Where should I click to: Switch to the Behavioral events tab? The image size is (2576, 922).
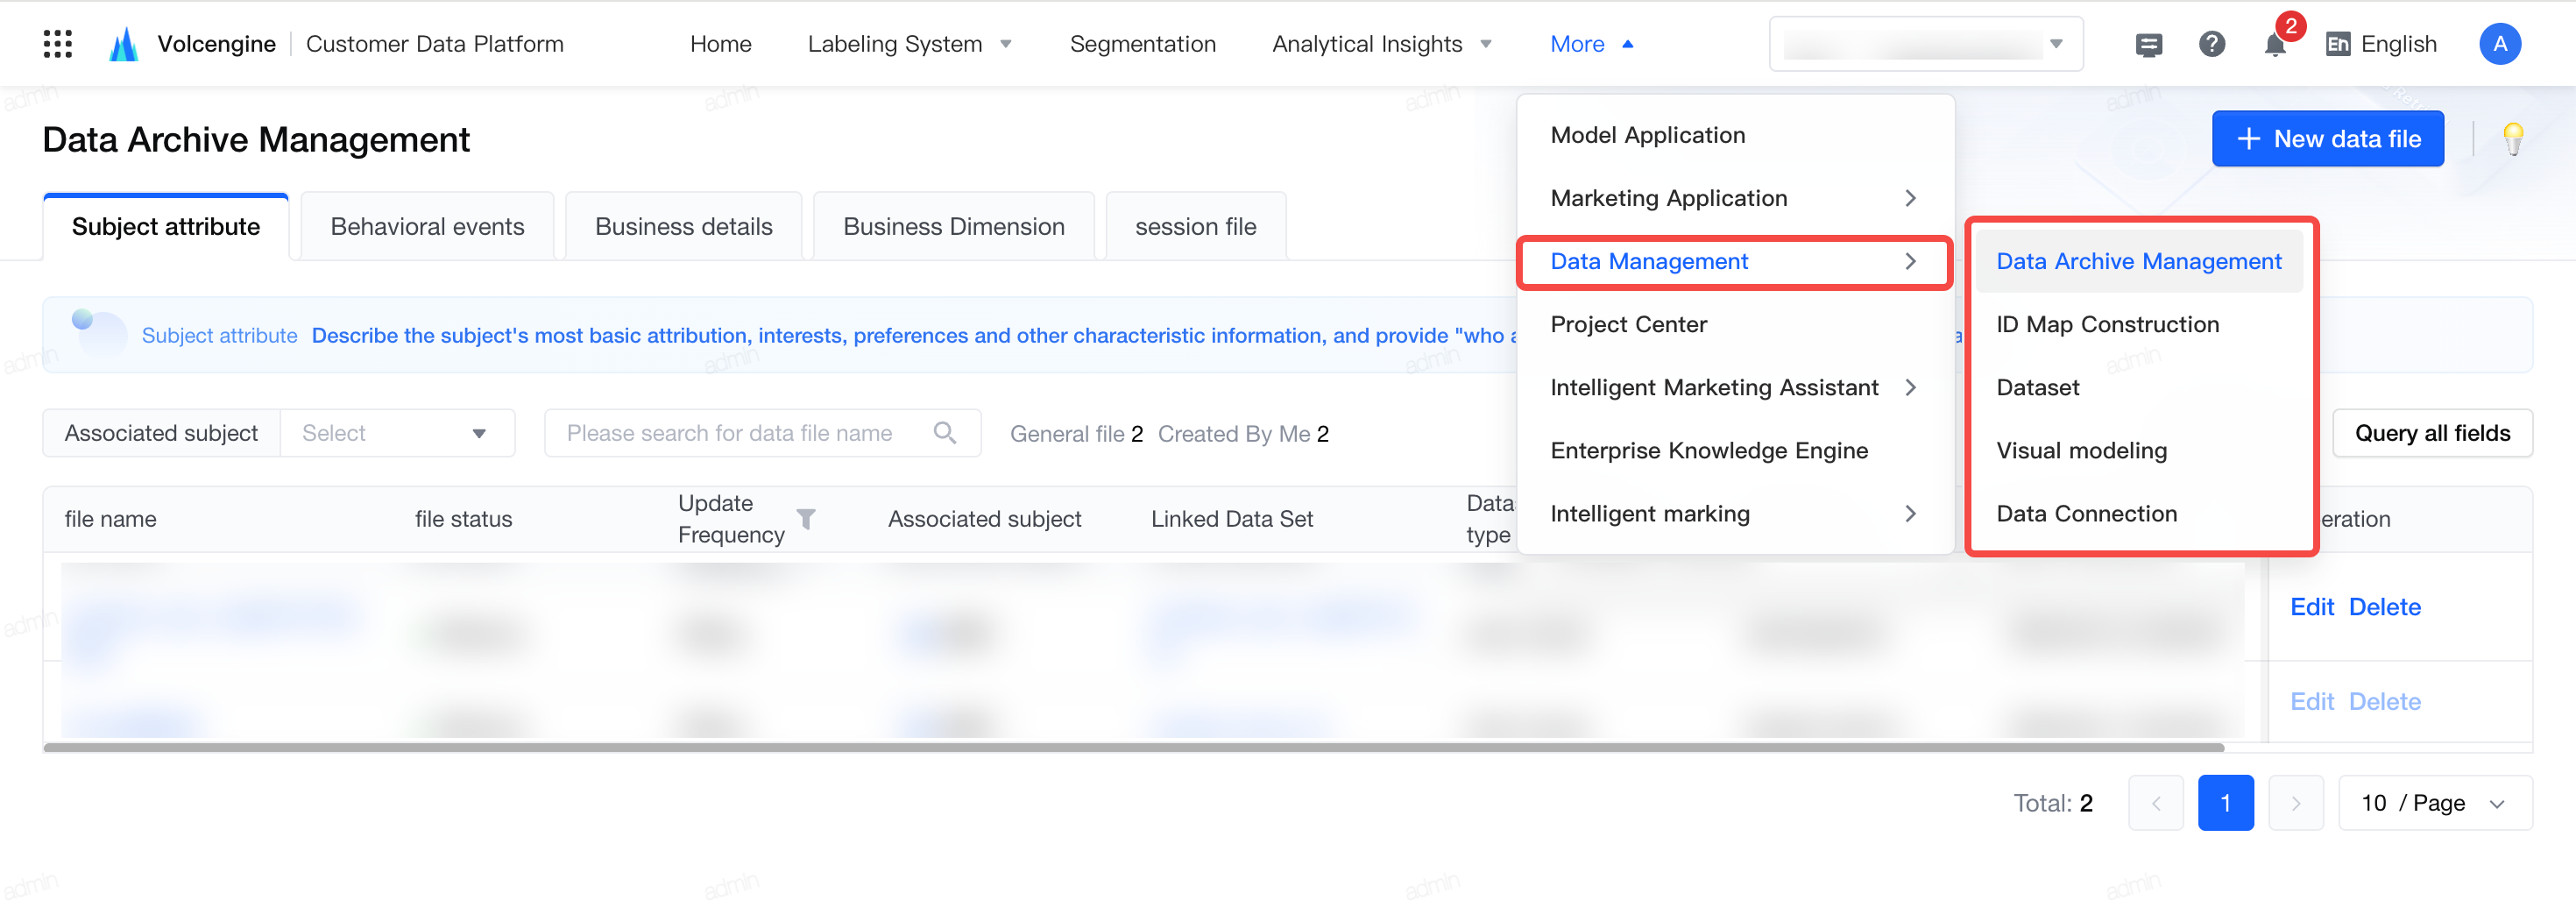[427, 227]
